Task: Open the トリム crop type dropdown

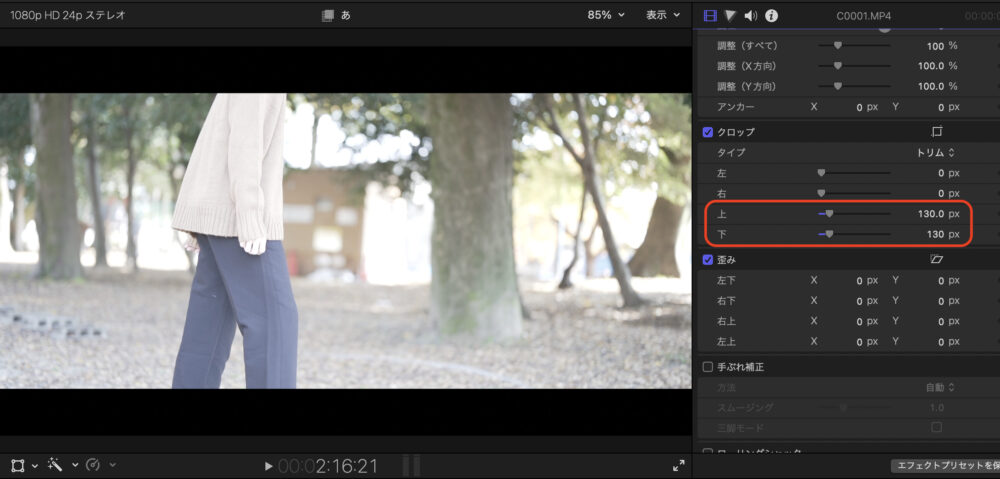Action: (936, 152)
